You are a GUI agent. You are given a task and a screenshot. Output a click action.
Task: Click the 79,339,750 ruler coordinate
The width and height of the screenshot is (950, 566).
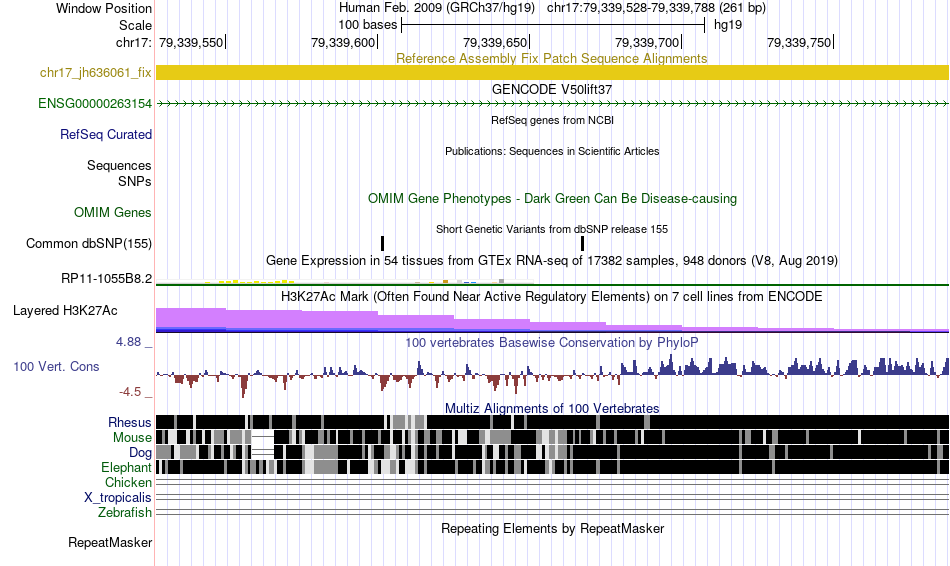point(799,42)
